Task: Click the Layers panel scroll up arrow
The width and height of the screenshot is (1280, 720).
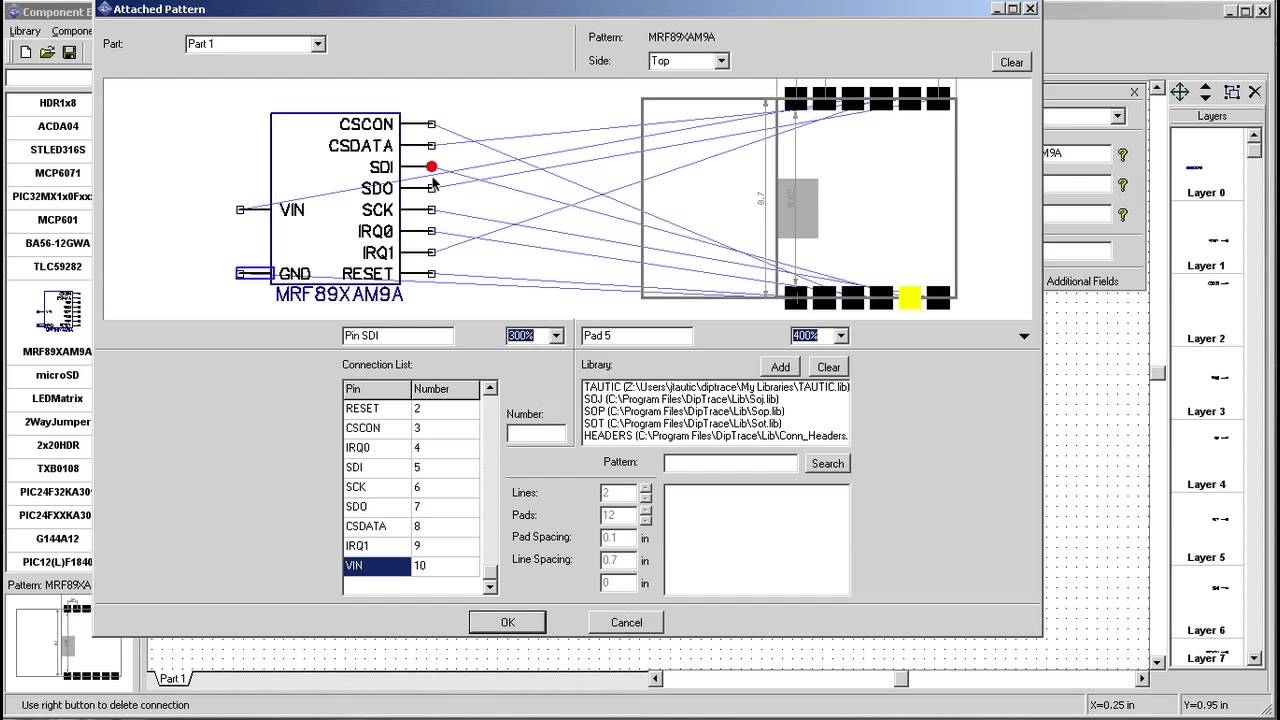Action: click(x=1254, y=134)
